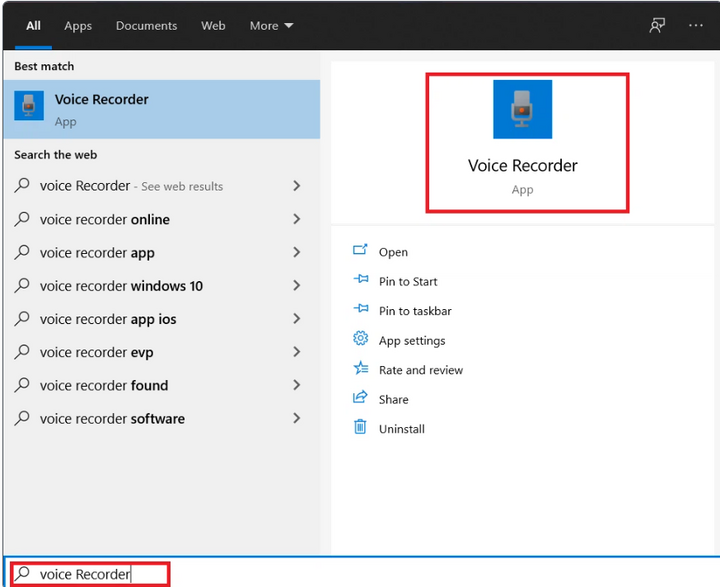
Task: Click the App settings gear icon
Action: pos(360,340)
